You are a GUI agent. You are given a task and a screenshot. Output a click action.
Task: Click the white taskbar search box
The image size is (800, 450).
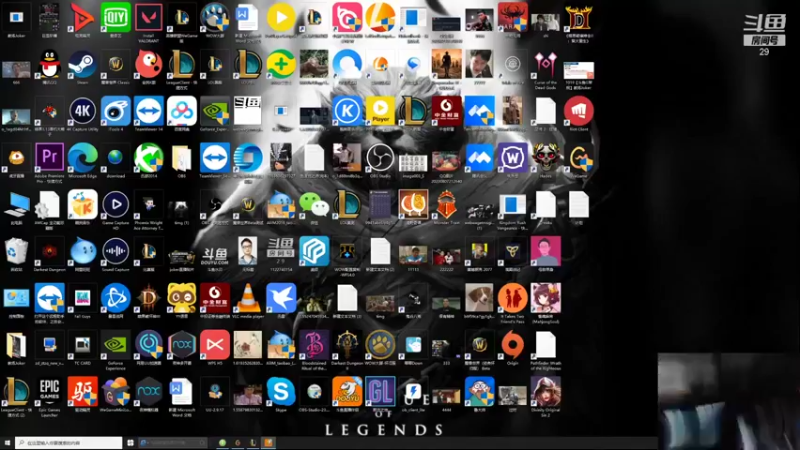69,443
